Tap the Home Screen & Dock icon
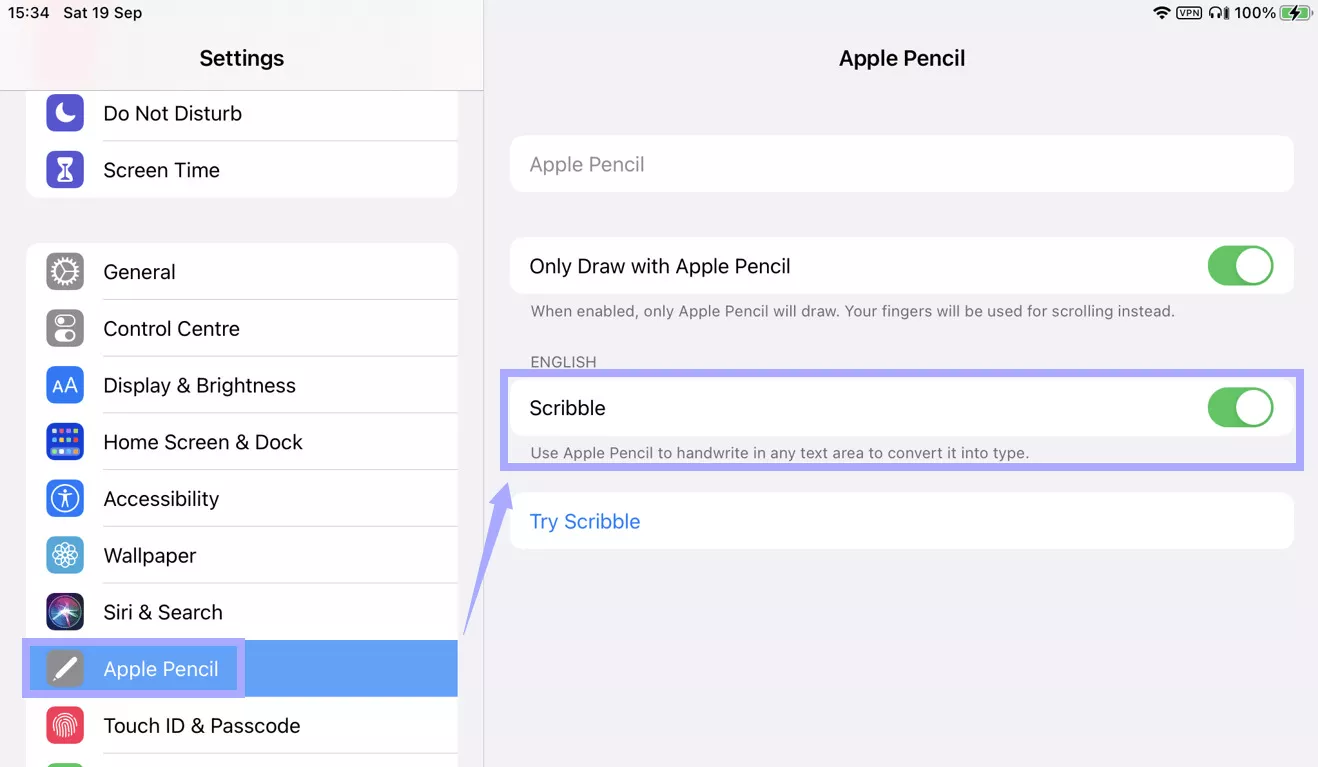This screenshot has height=767, width=1318. click(64, 441)
